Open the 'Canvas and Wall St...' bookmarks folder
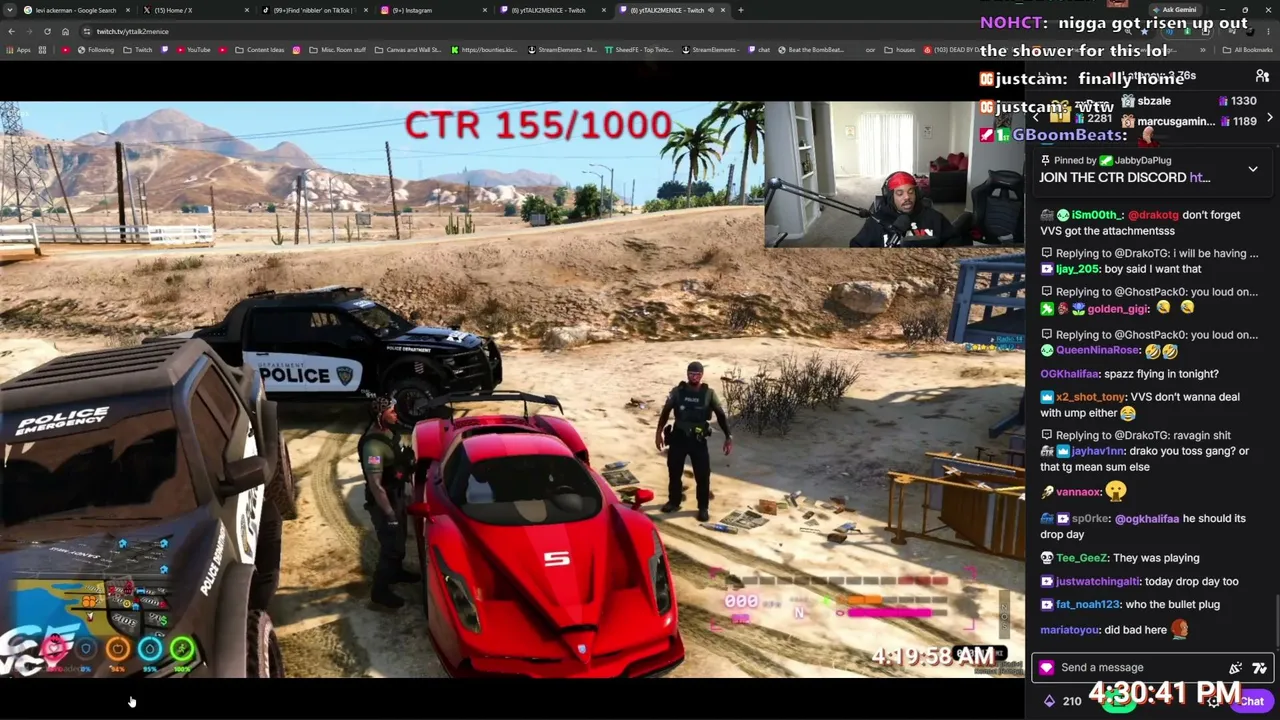 pos(408,50)
